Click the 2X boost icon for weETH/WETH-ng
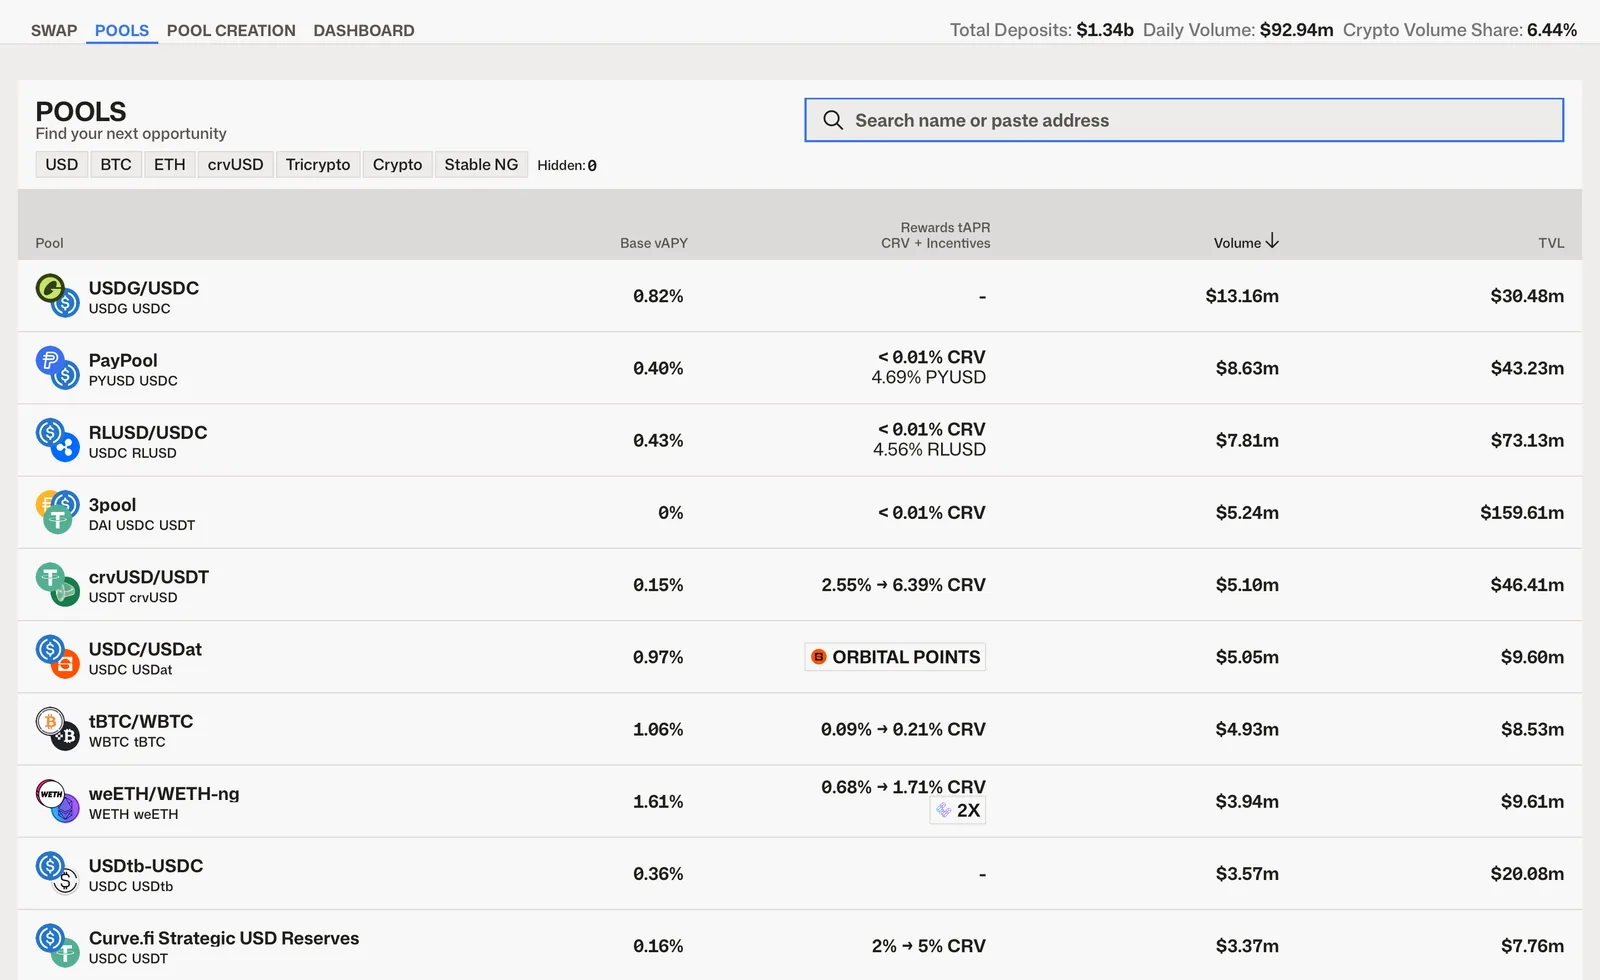1600x980 pixels. click(x=944, y=810)
